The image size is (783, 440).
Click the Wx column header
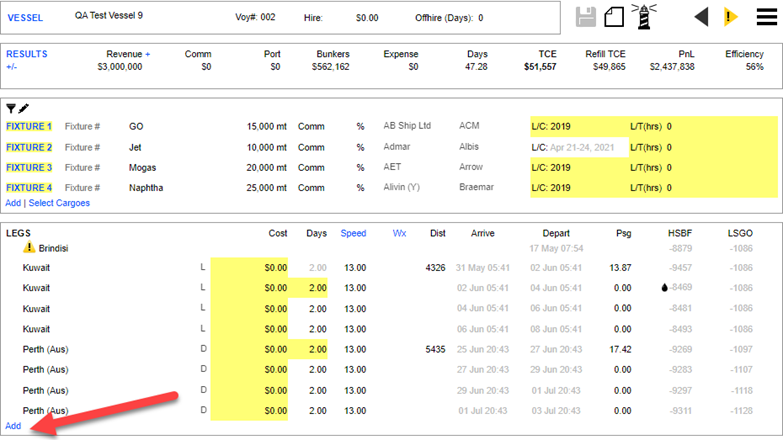click(399, 233)
